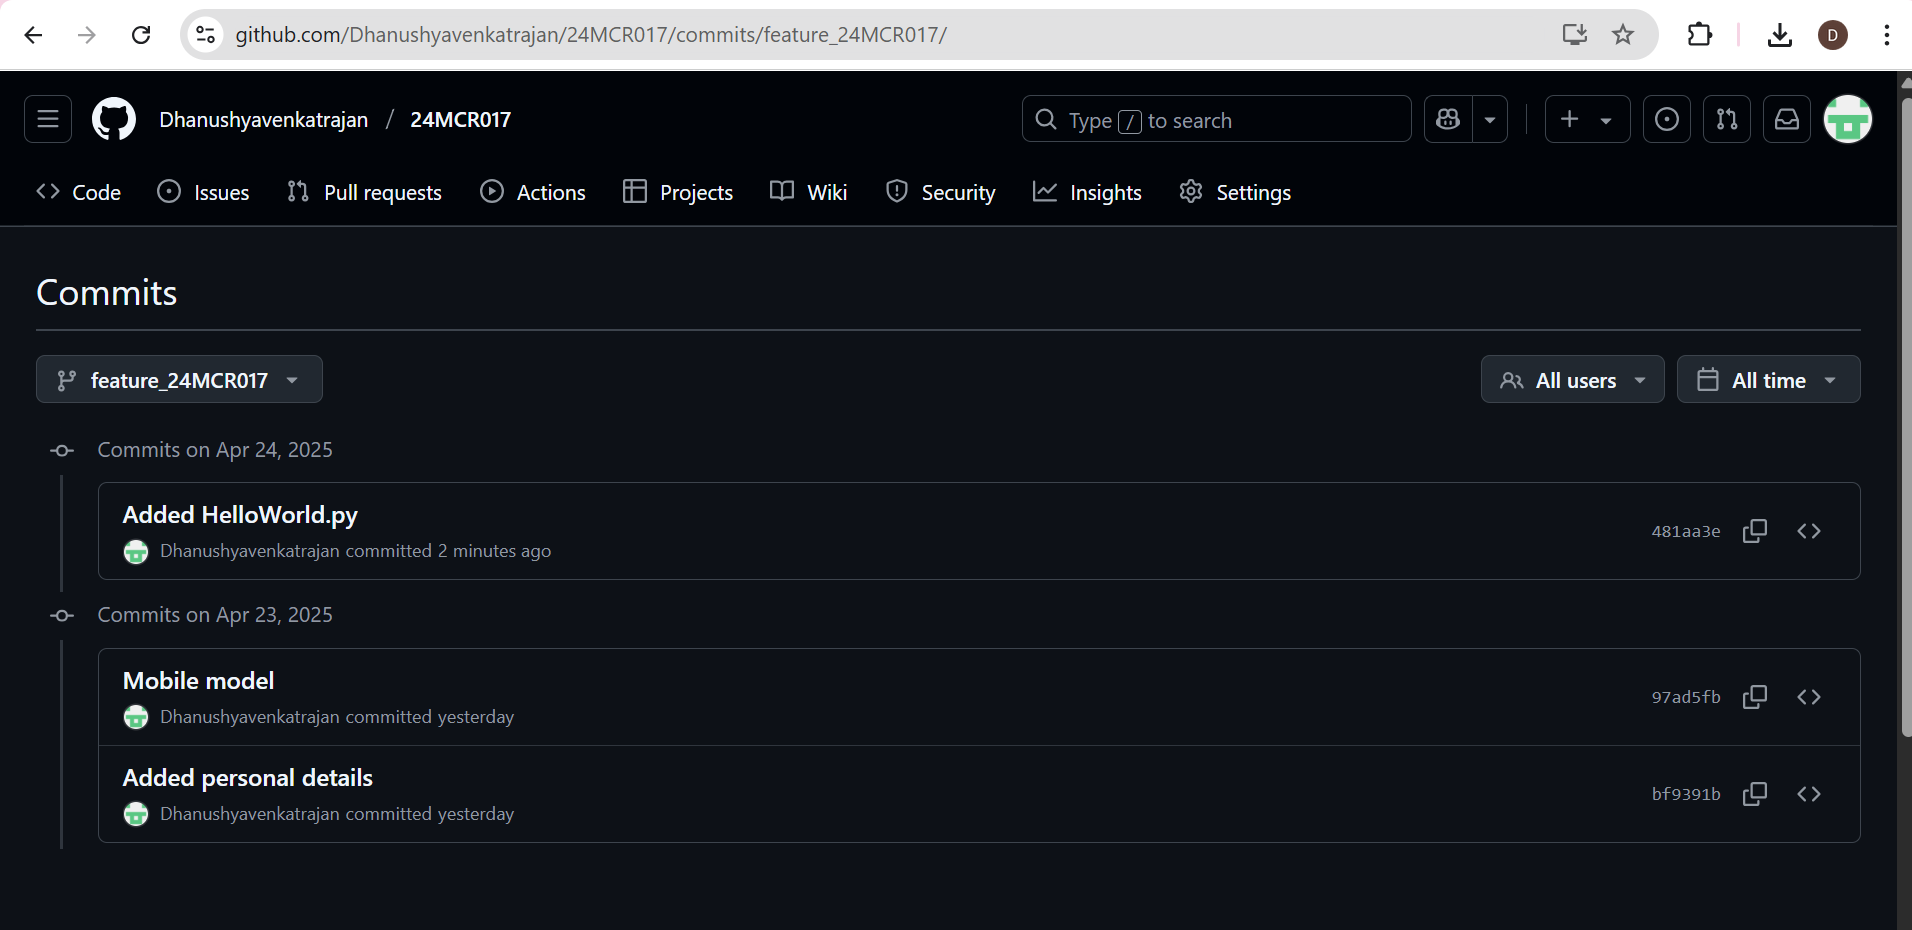Select the 'Commits on Apr 24, 2025' heading
Screen dimensions: 1912x930
[x=215, y=450]
